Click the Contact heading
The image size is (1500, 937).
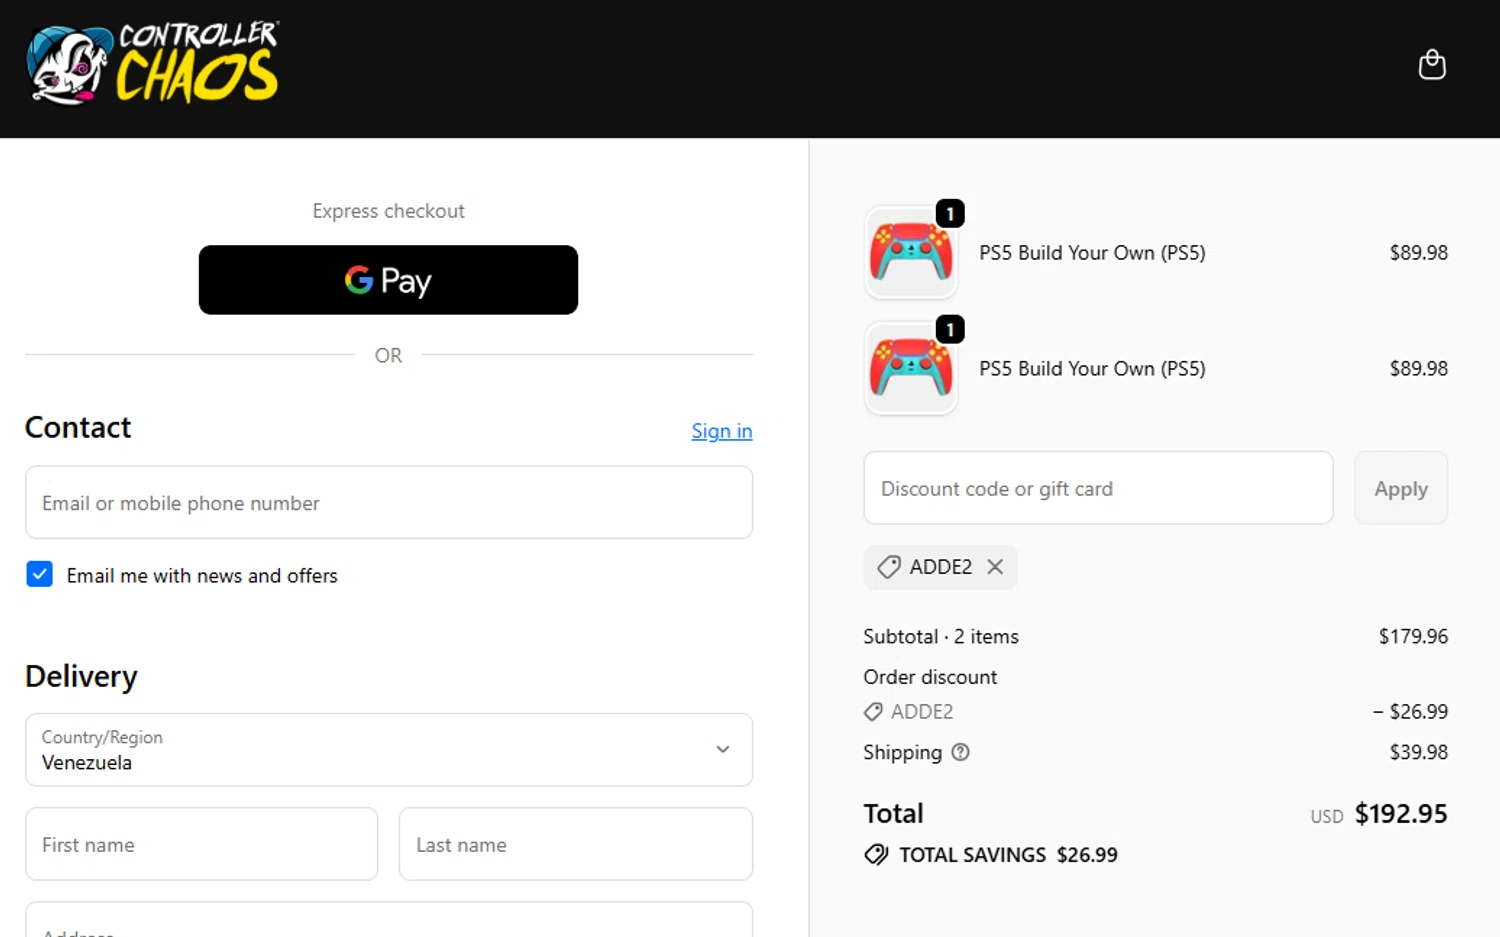coord(78,428)
